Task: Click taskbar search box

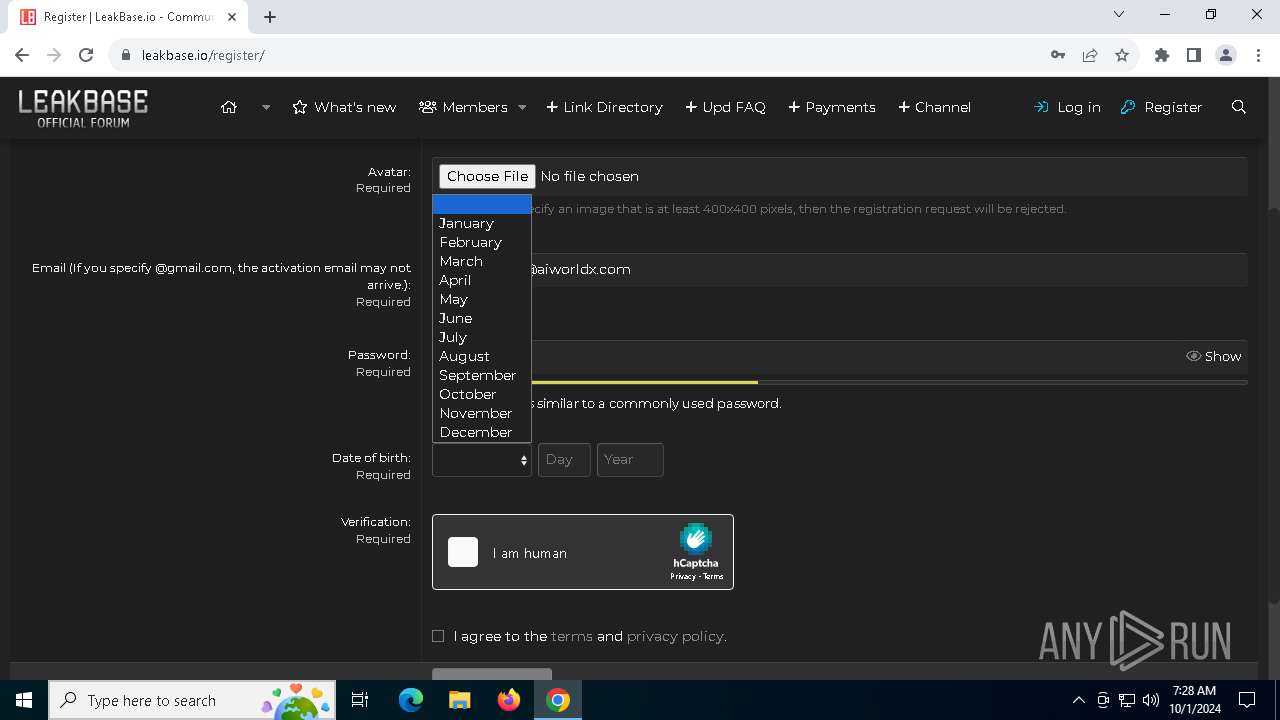Action: [x=192, y=700]
